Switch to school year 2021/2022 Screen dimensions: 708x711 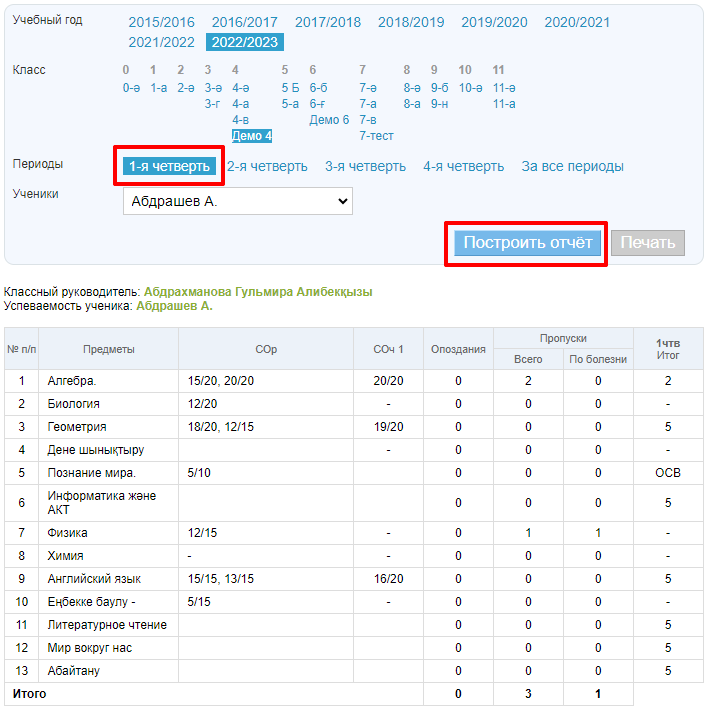(161, 42)
